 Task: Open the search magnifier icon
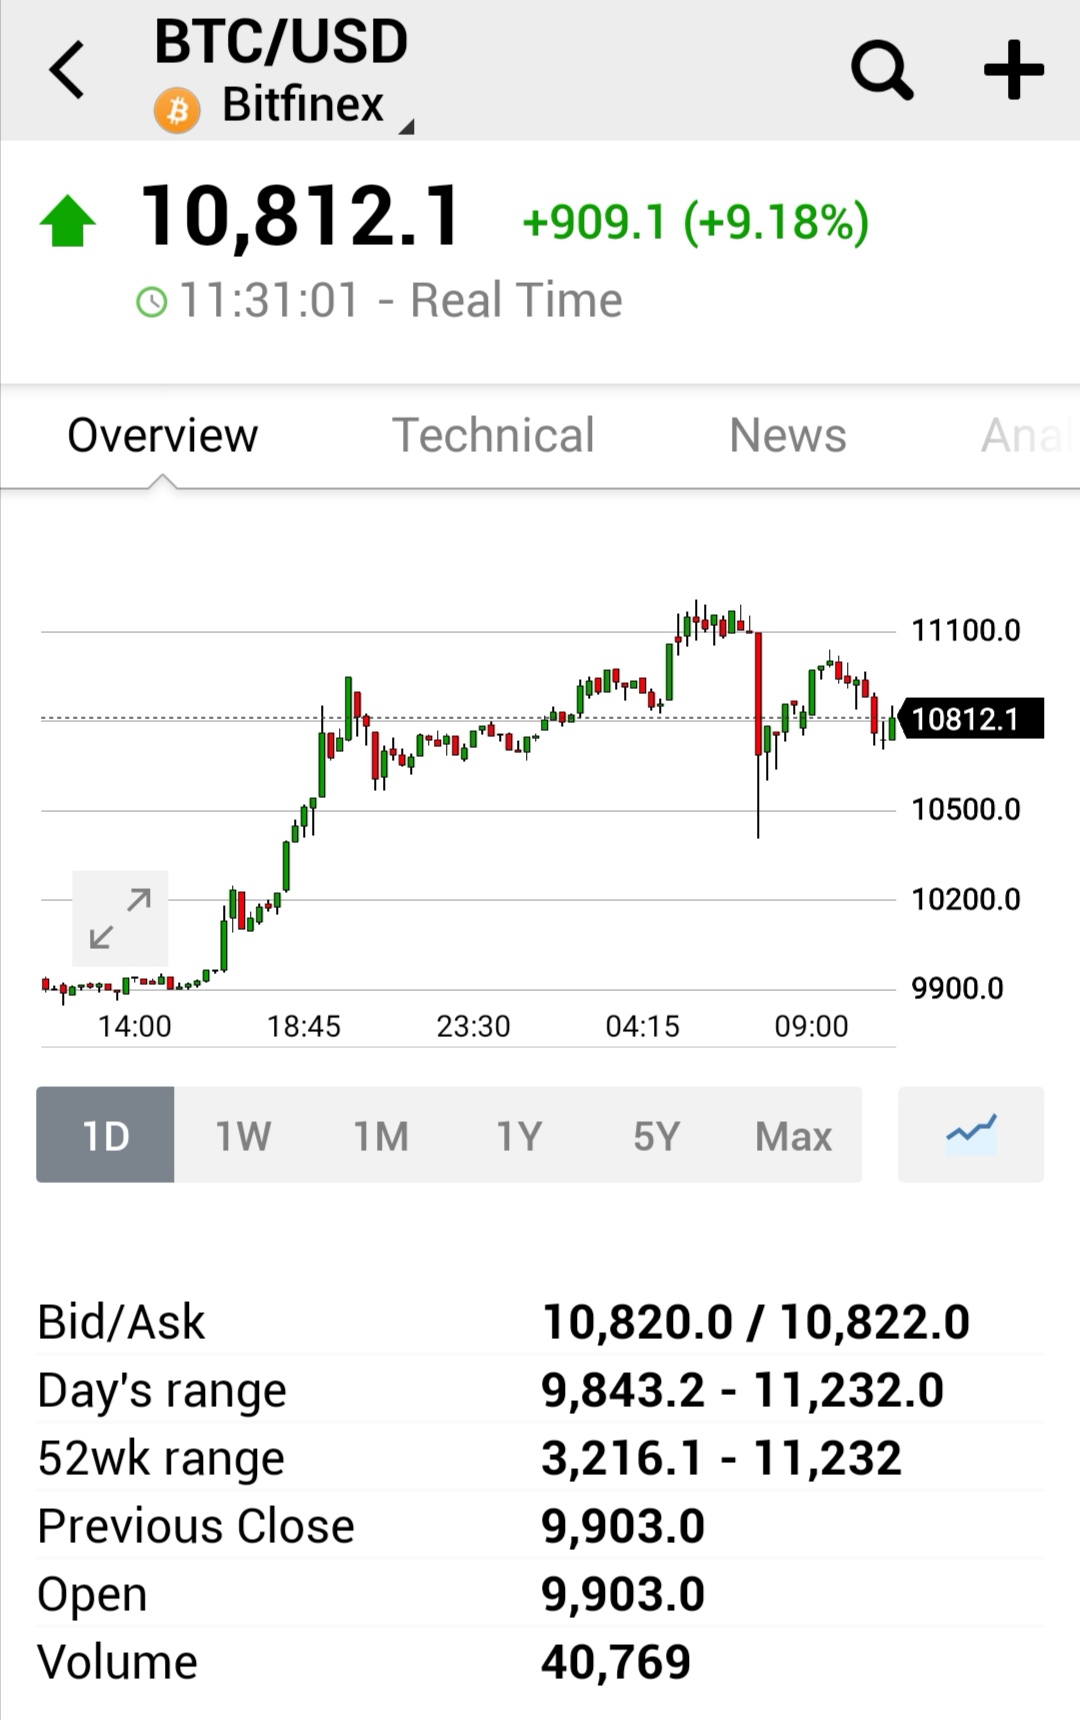pyautogui.click(x=882, y=70)
